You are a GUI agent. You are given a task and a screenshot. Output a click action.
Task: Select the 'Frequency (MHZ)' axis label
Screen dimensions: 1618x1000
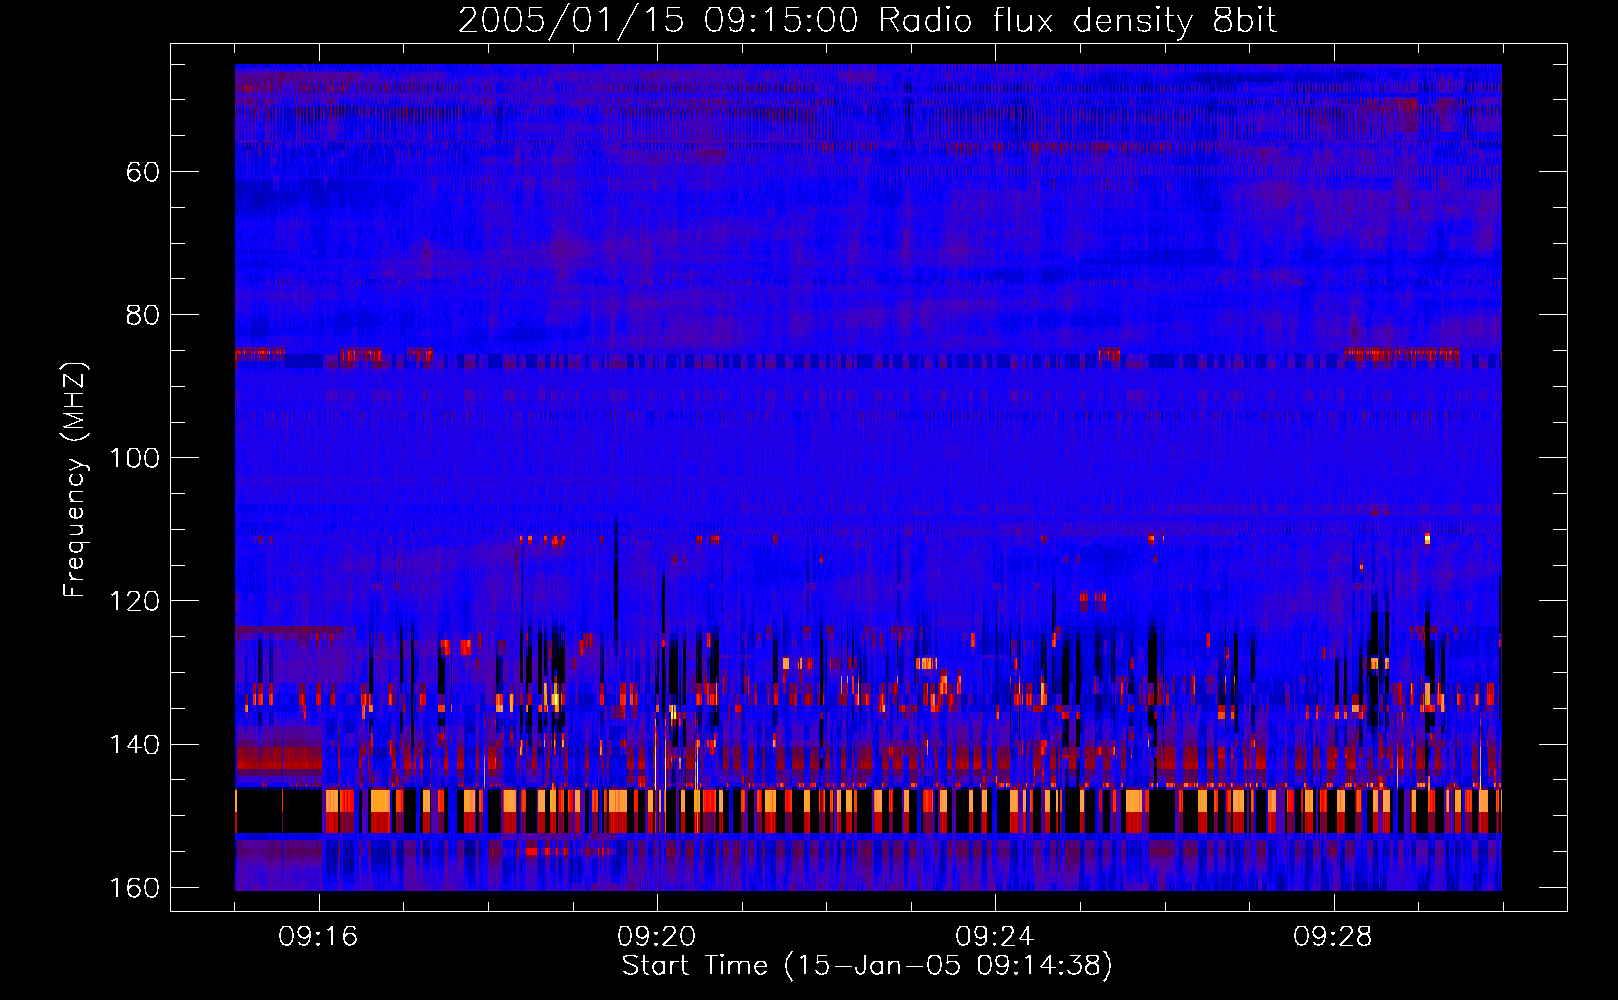[x=75, y=480]
